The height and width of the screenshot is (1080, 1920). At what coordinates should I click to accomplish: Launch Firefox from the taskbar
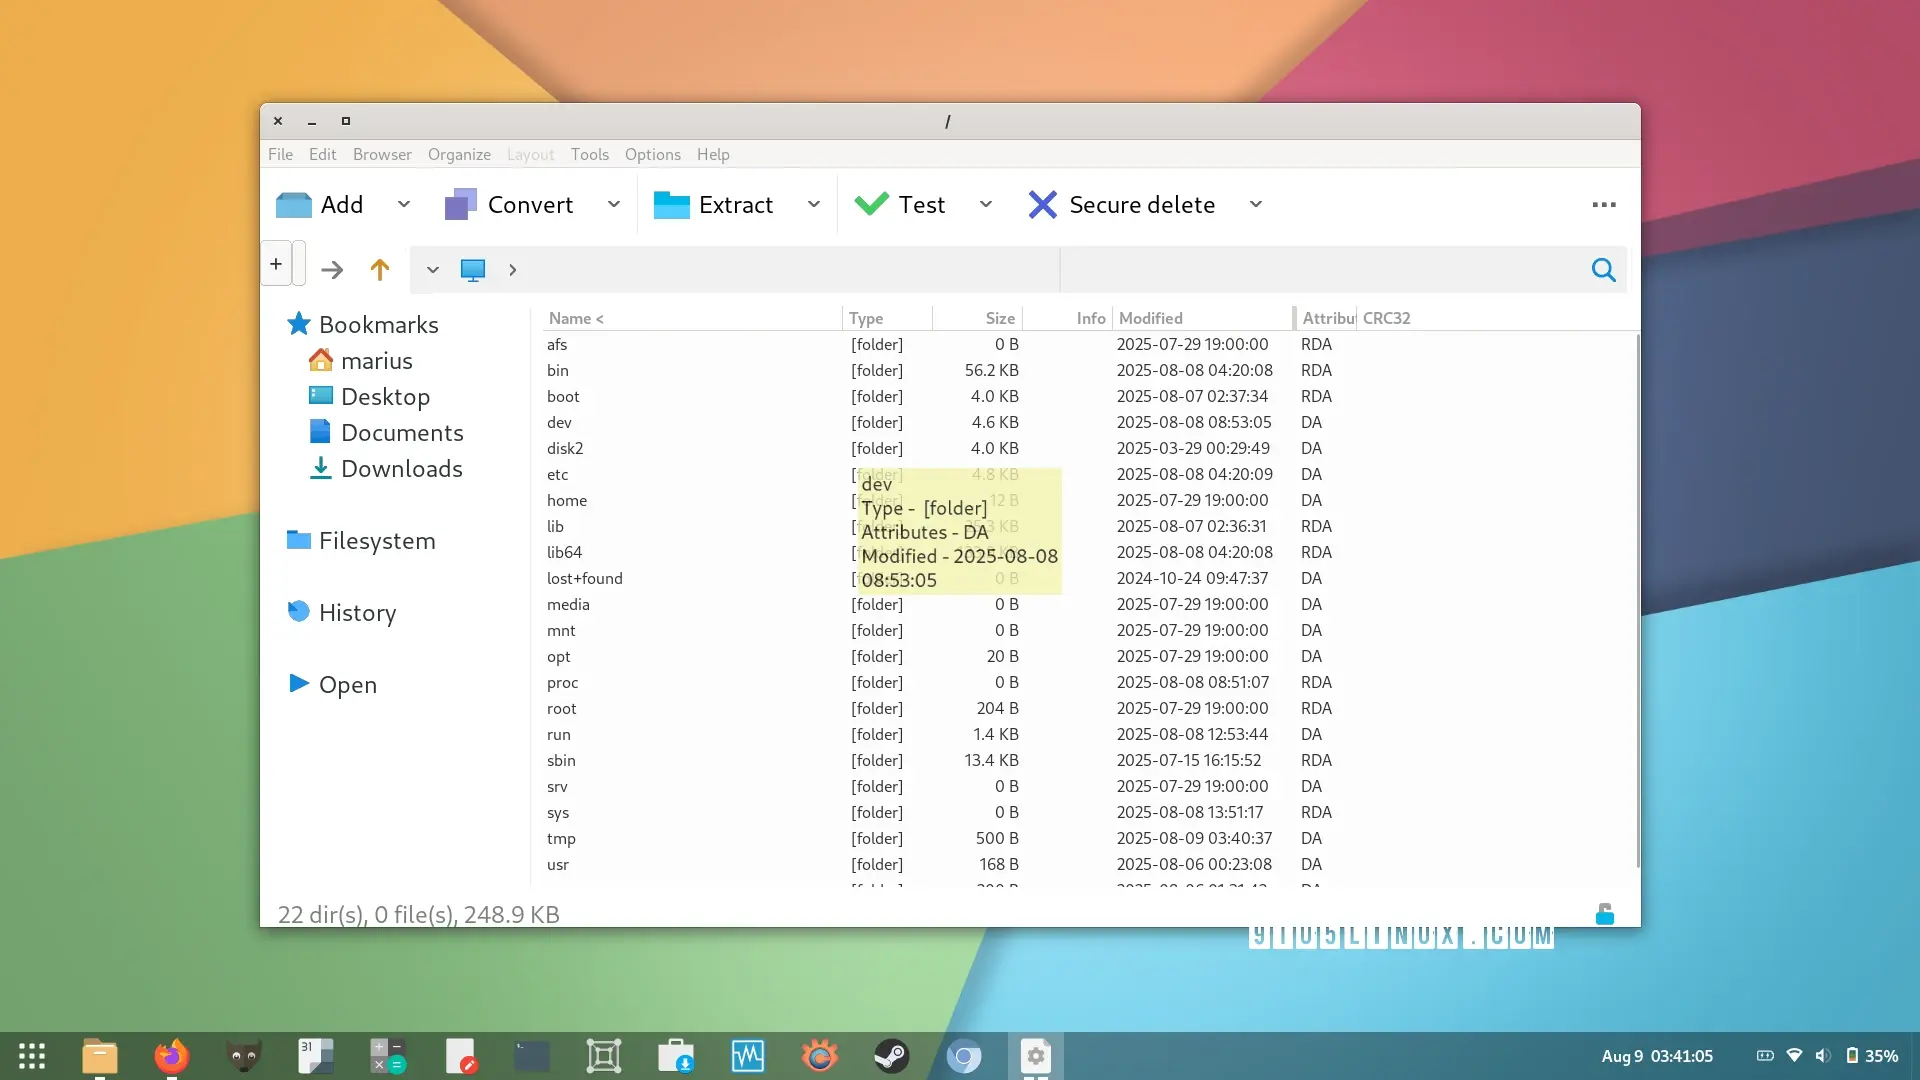(171, 1056)
